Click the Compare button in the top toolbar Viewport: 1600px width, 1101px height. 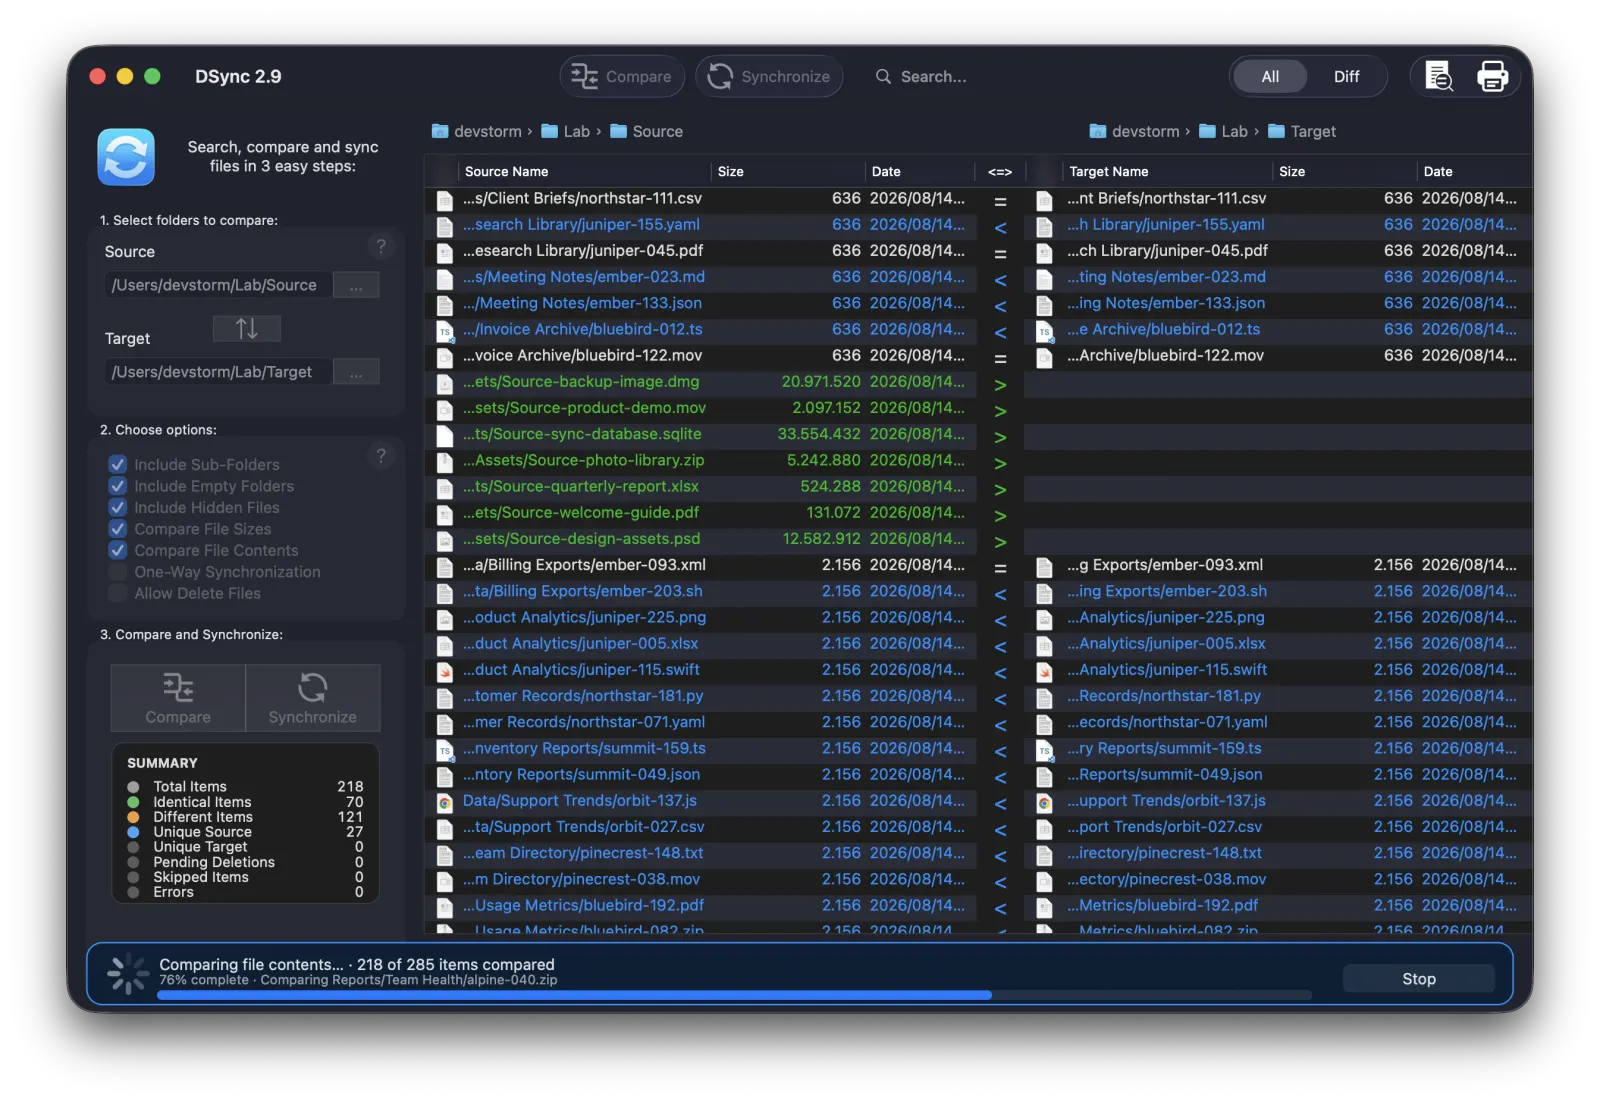(x=621, y=77)
